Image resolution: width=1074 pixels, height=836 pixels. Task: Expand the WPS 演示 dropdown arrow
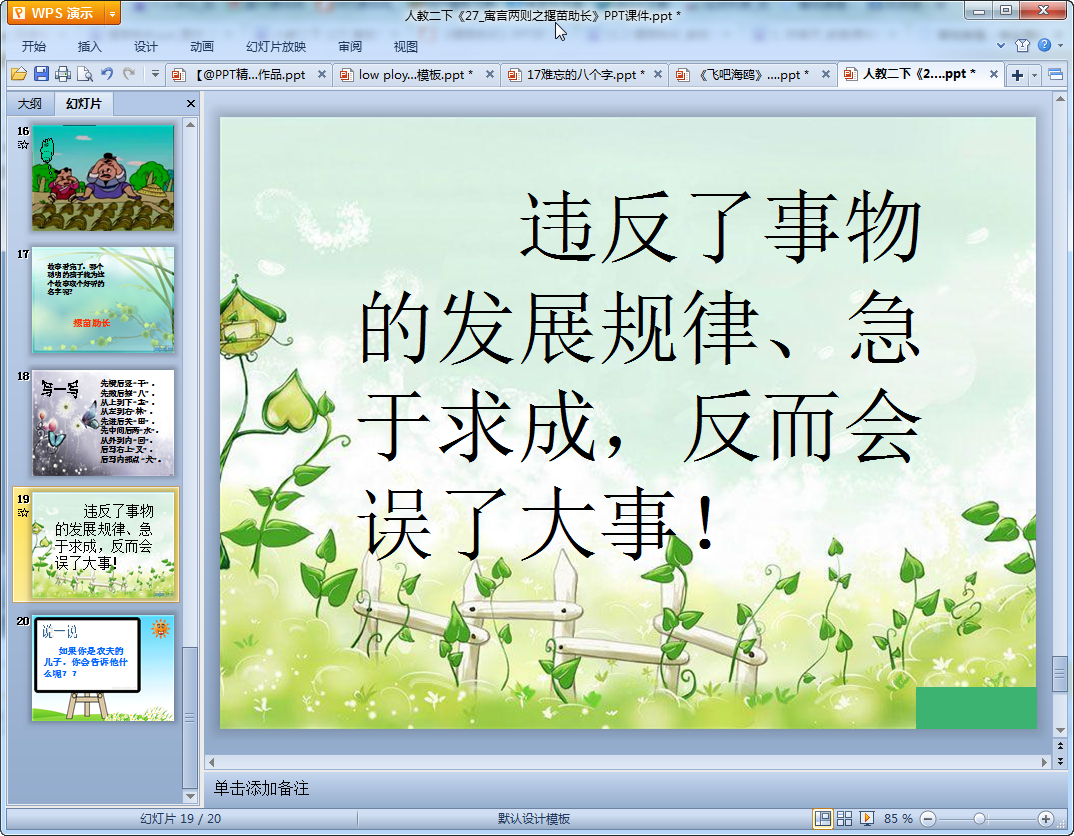(112, 14)
